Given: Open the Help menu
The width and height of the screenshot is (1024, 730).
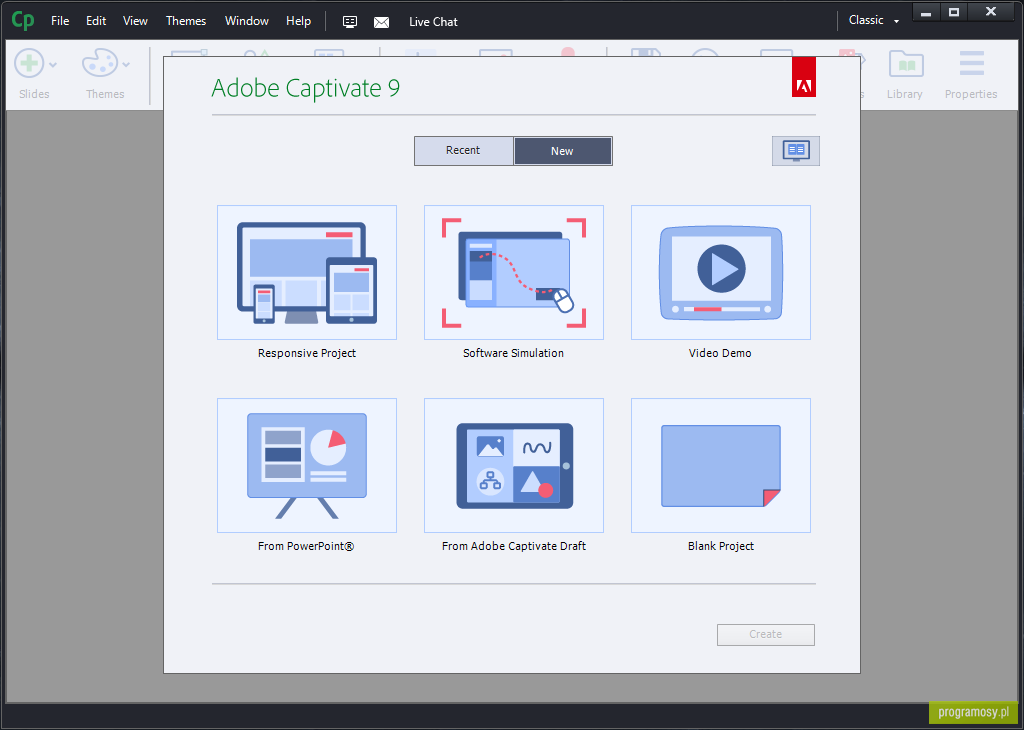Looking at the screenshot, I should tap(298, 21).
